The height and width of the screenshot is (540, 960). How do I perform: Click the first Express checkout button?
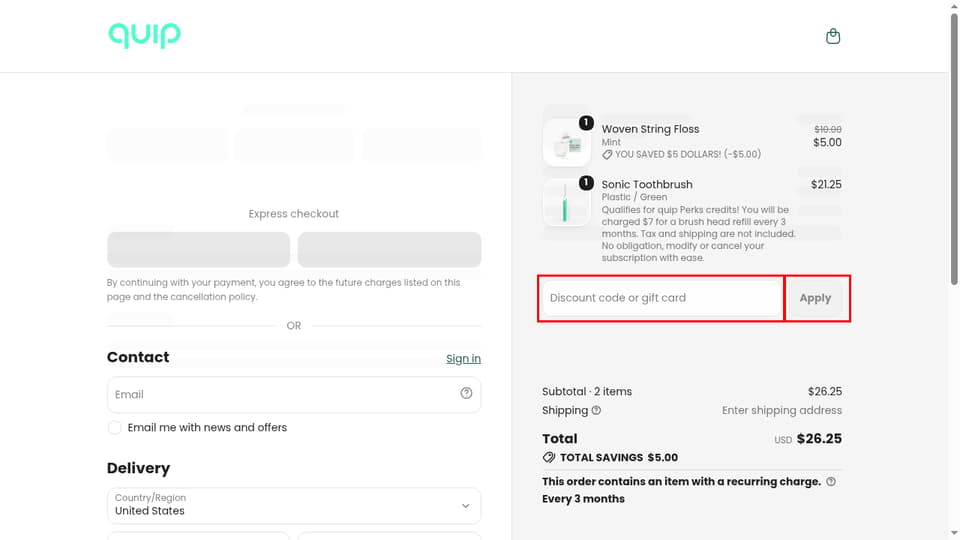click(x=198, y=249)
